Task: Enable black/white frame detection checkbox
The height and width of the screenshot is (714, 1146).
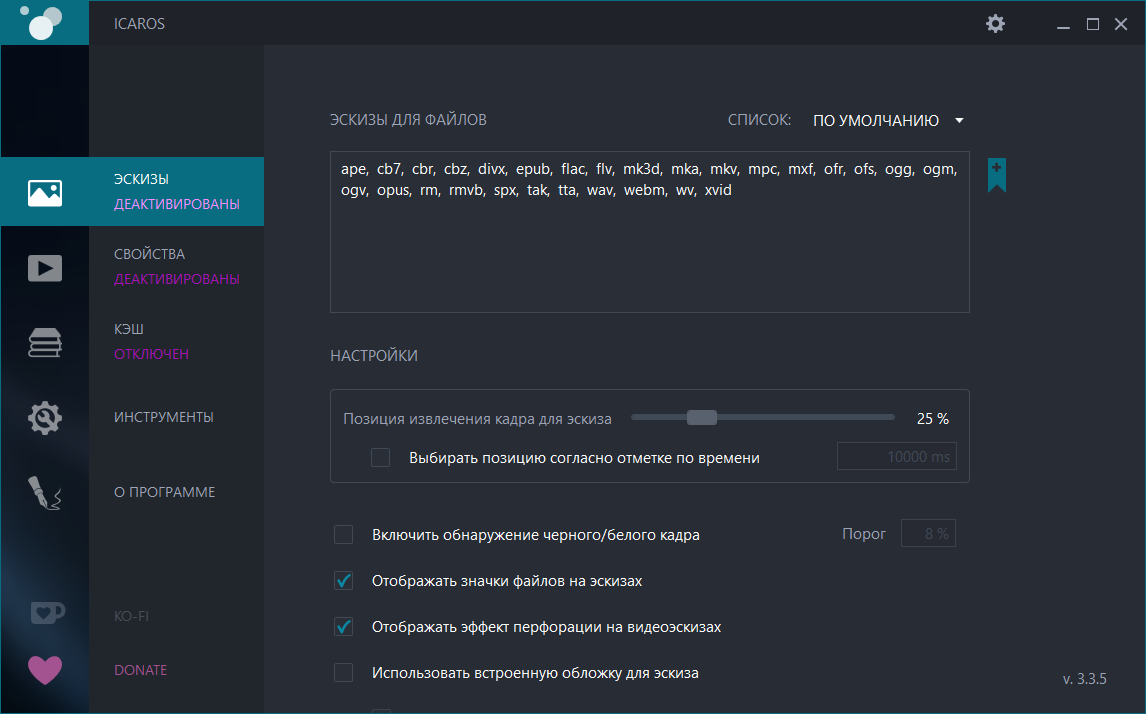Action: click(344, 535)
